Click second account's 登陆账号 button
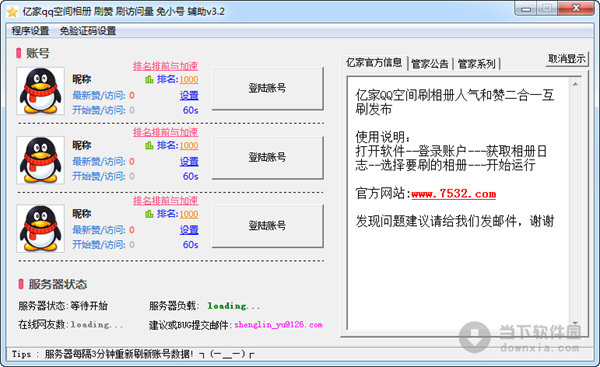600x367 pixels. coord(267,157)
